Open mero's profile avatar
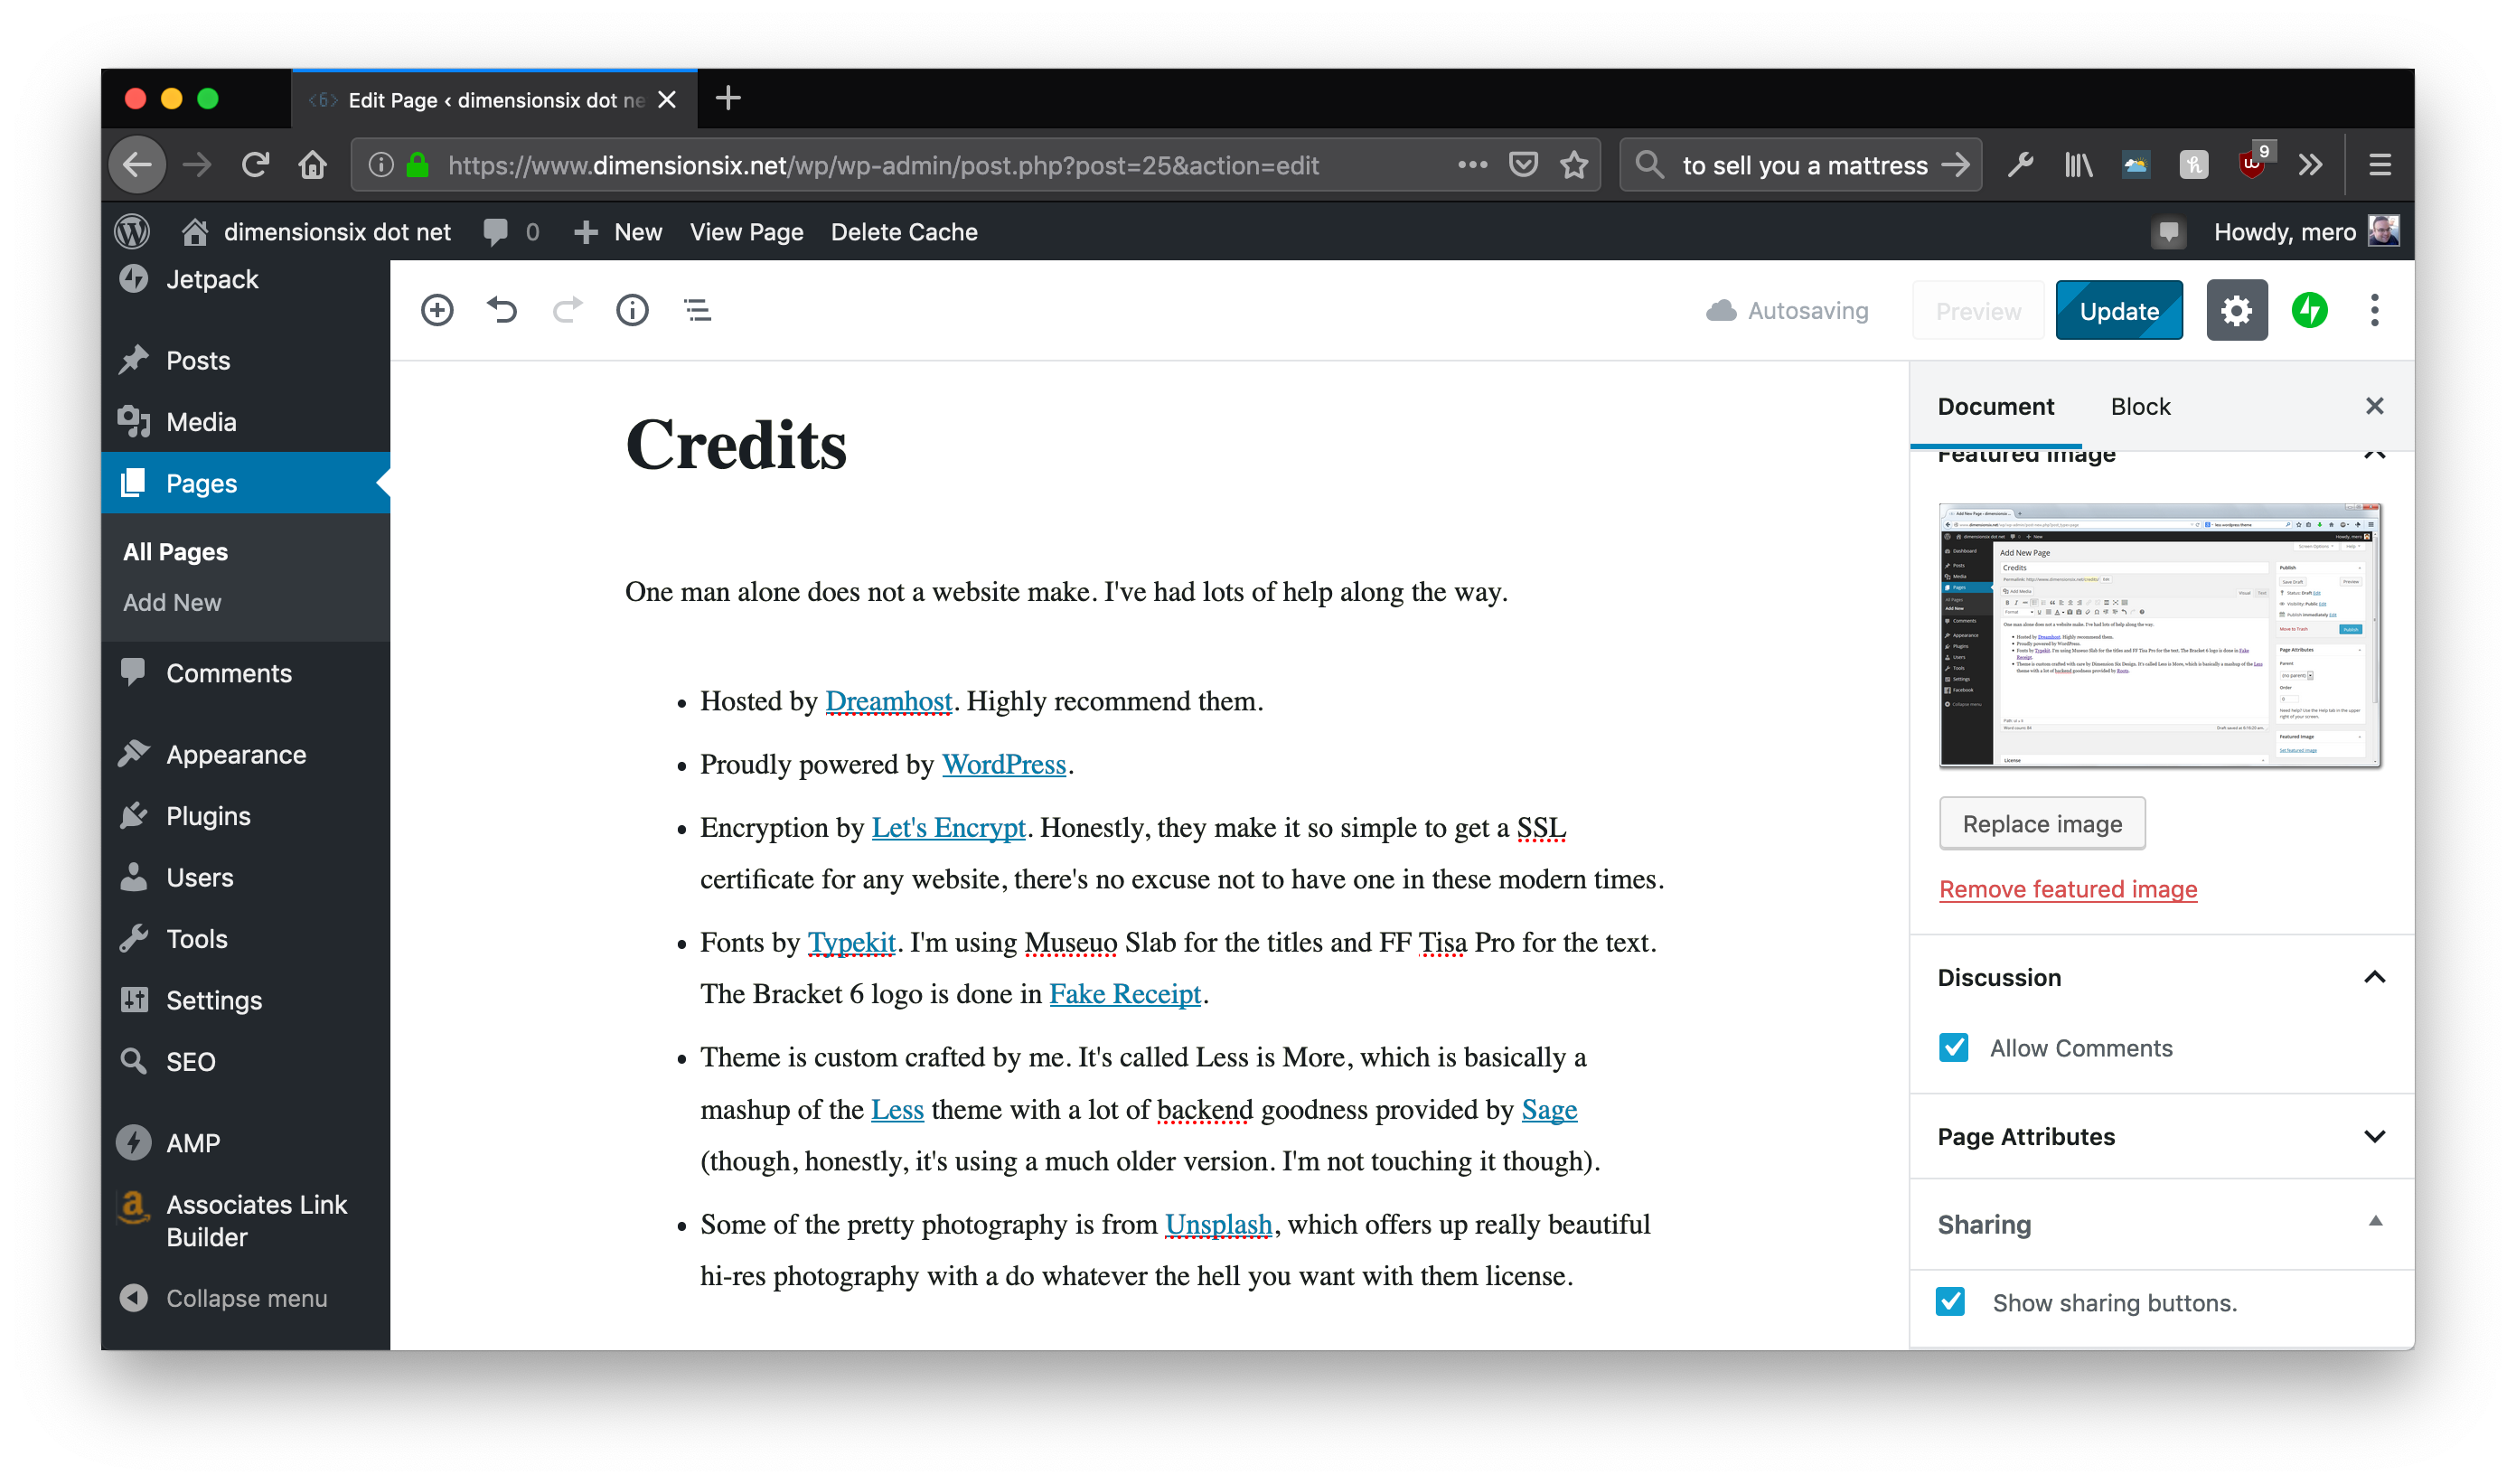The height and width of the screenshot is (1484, 2516). click(2383, 231)
